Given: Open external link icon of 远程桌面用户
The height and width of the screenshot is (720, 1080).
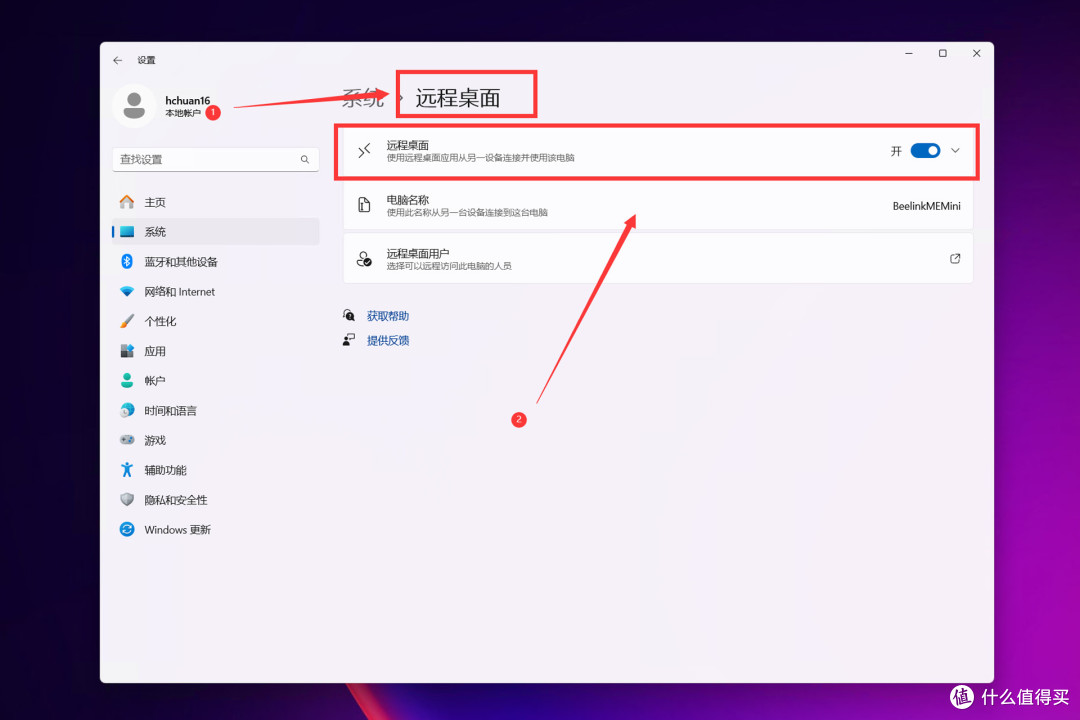Looking at the screenshot, I should pyautogui.click(x=955, y=258).
